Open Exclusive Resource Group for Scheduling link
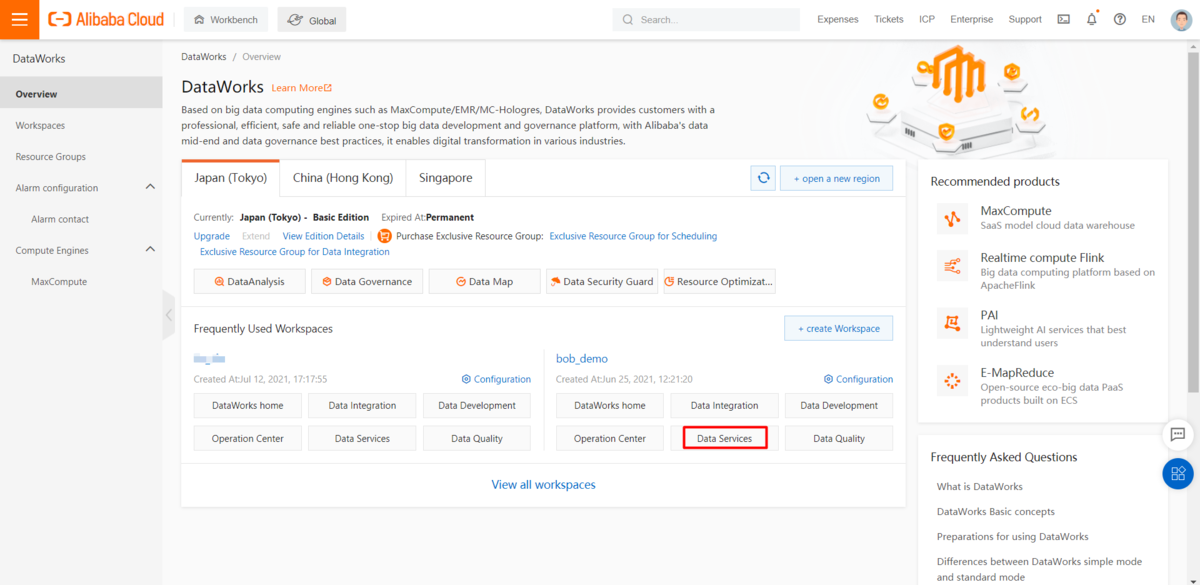Screen dimensions: 1200x585 (x=633, y=236)
